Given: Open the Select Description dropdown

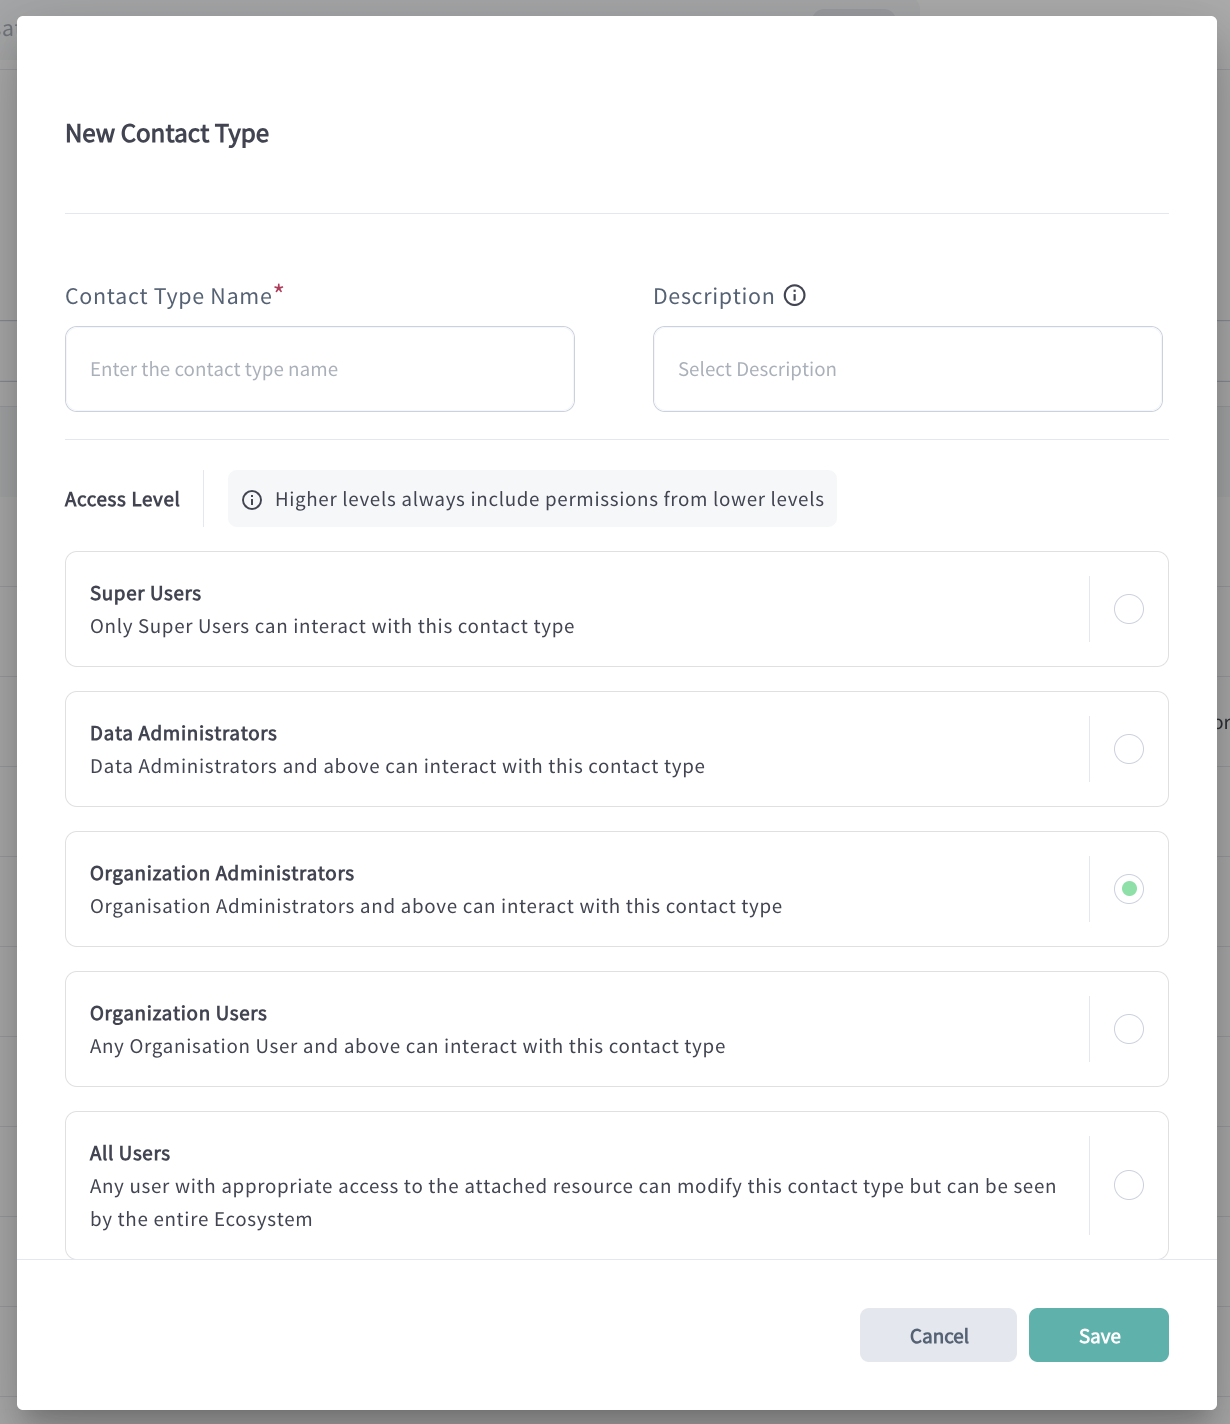Looking at the screenshot, I should point(907,369).
